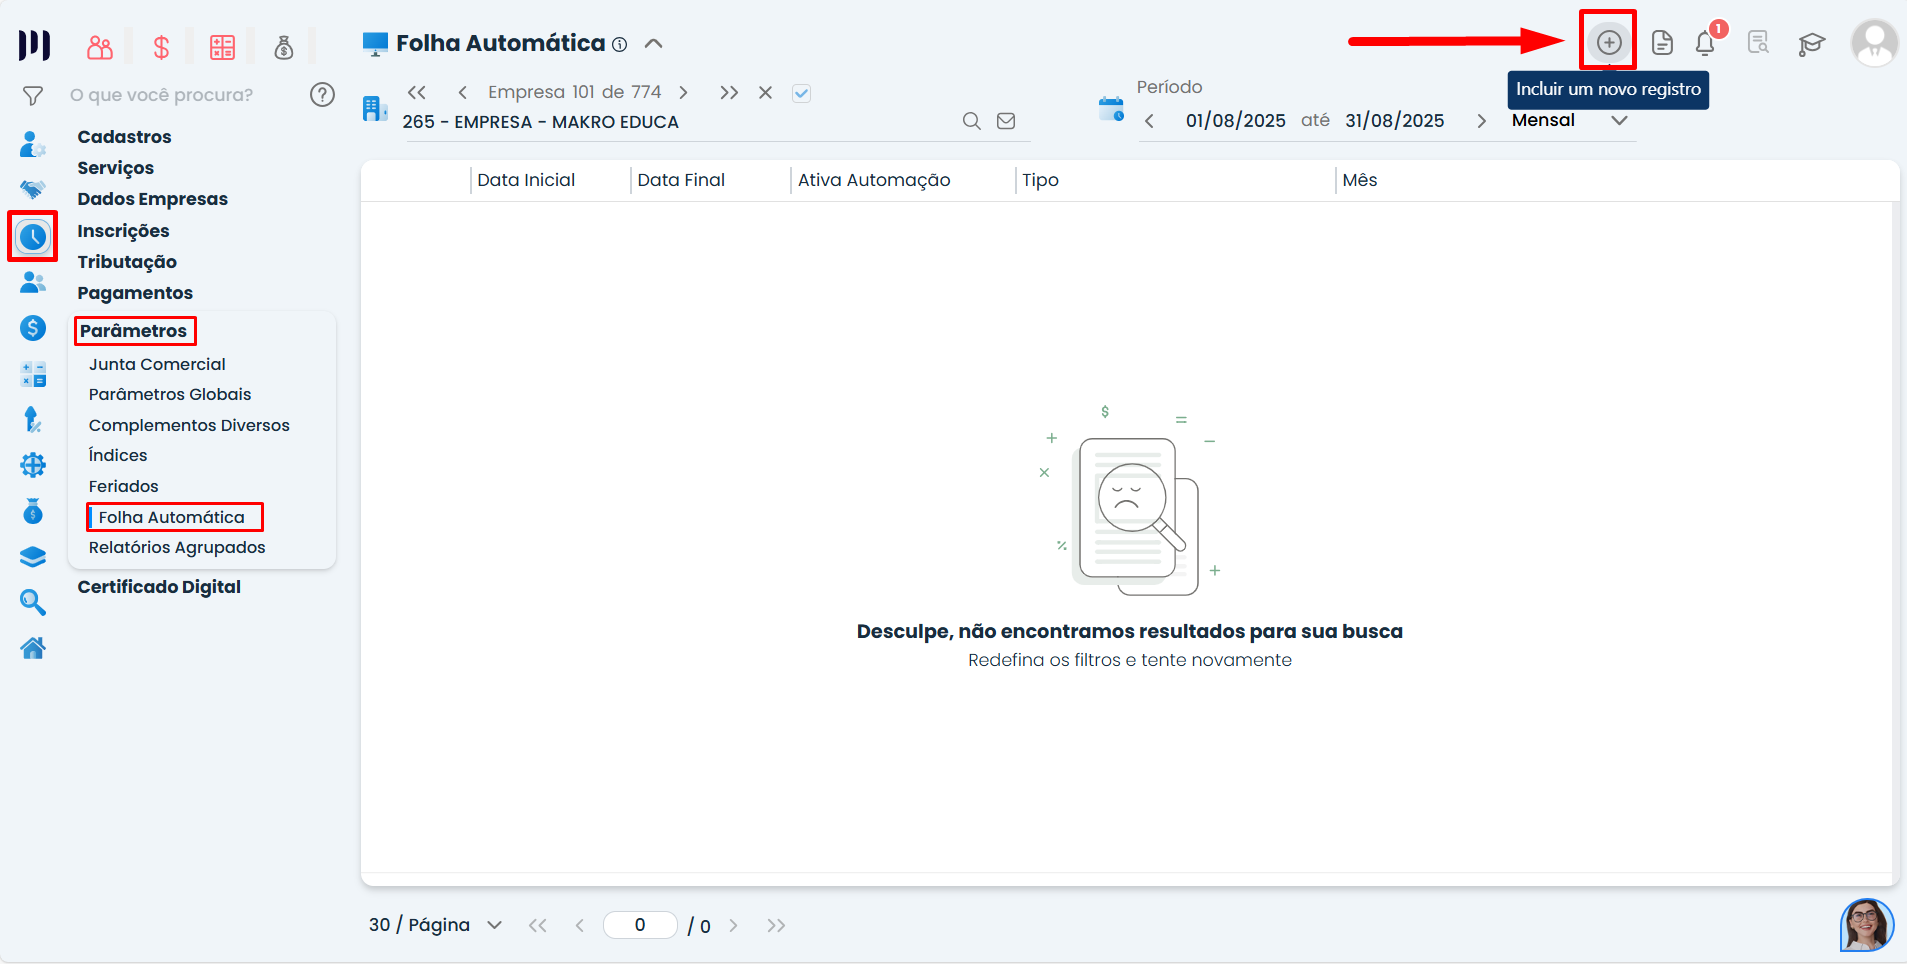Click the help question mark icon

pos(322,95)
